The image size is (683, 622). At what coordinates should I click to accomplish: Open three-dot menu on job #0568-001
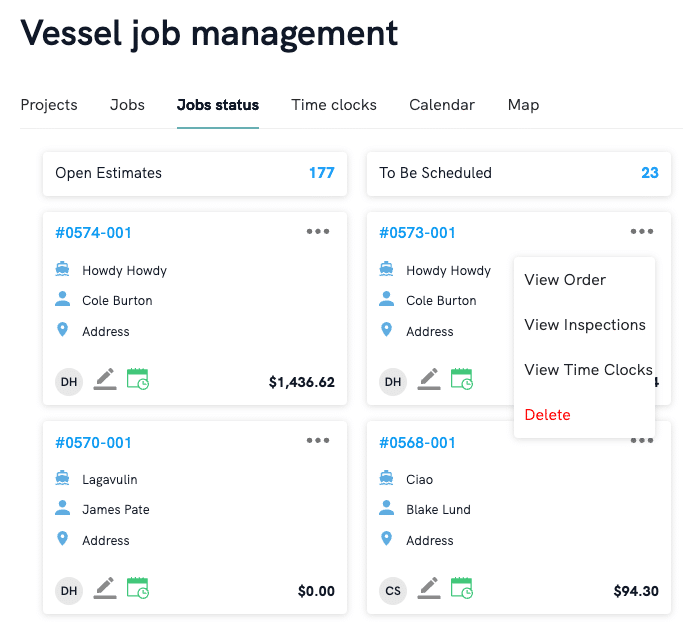coord(642,440)
